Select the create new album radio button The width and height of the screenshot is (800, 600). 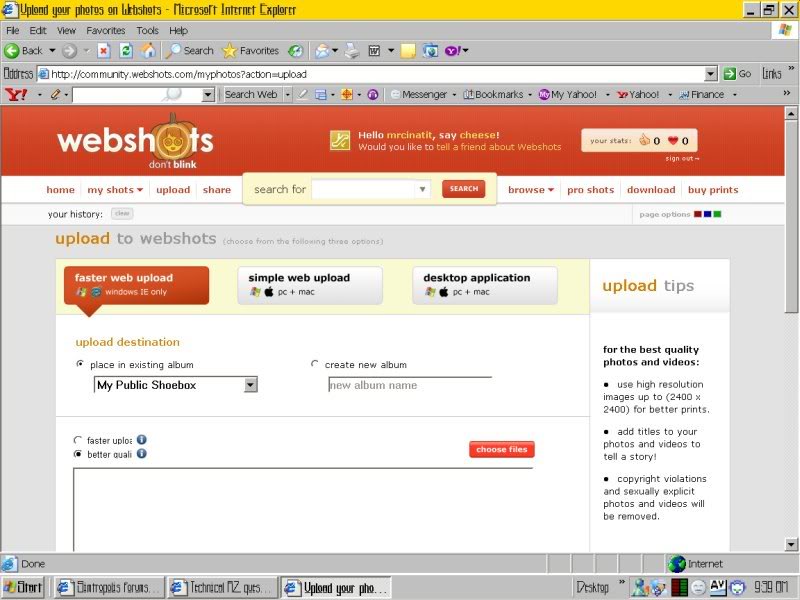(315, 365)
